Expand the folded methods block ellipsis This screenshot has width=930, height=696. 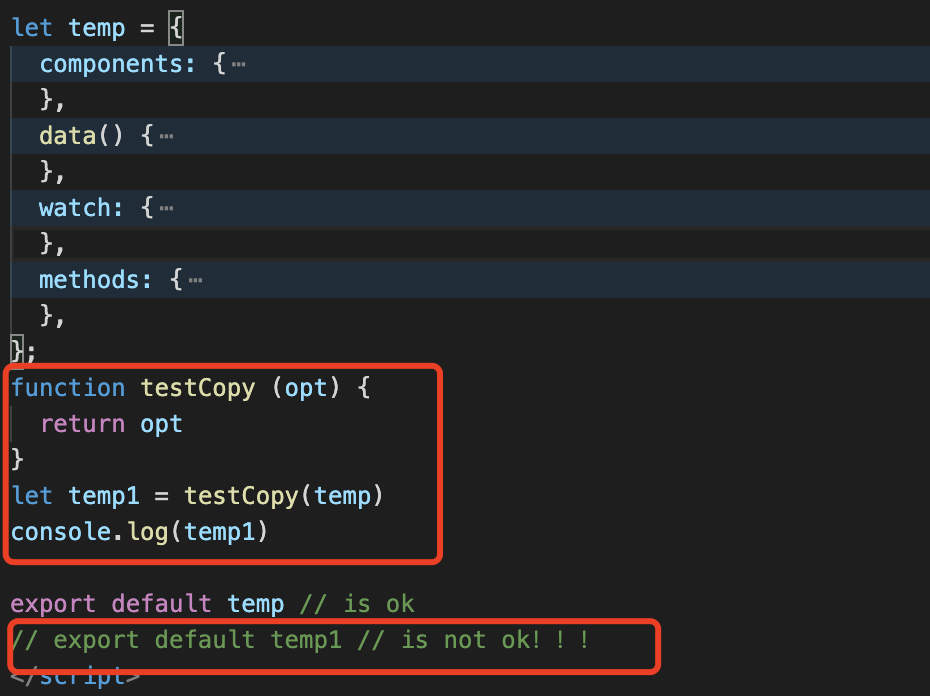[195, 279]
